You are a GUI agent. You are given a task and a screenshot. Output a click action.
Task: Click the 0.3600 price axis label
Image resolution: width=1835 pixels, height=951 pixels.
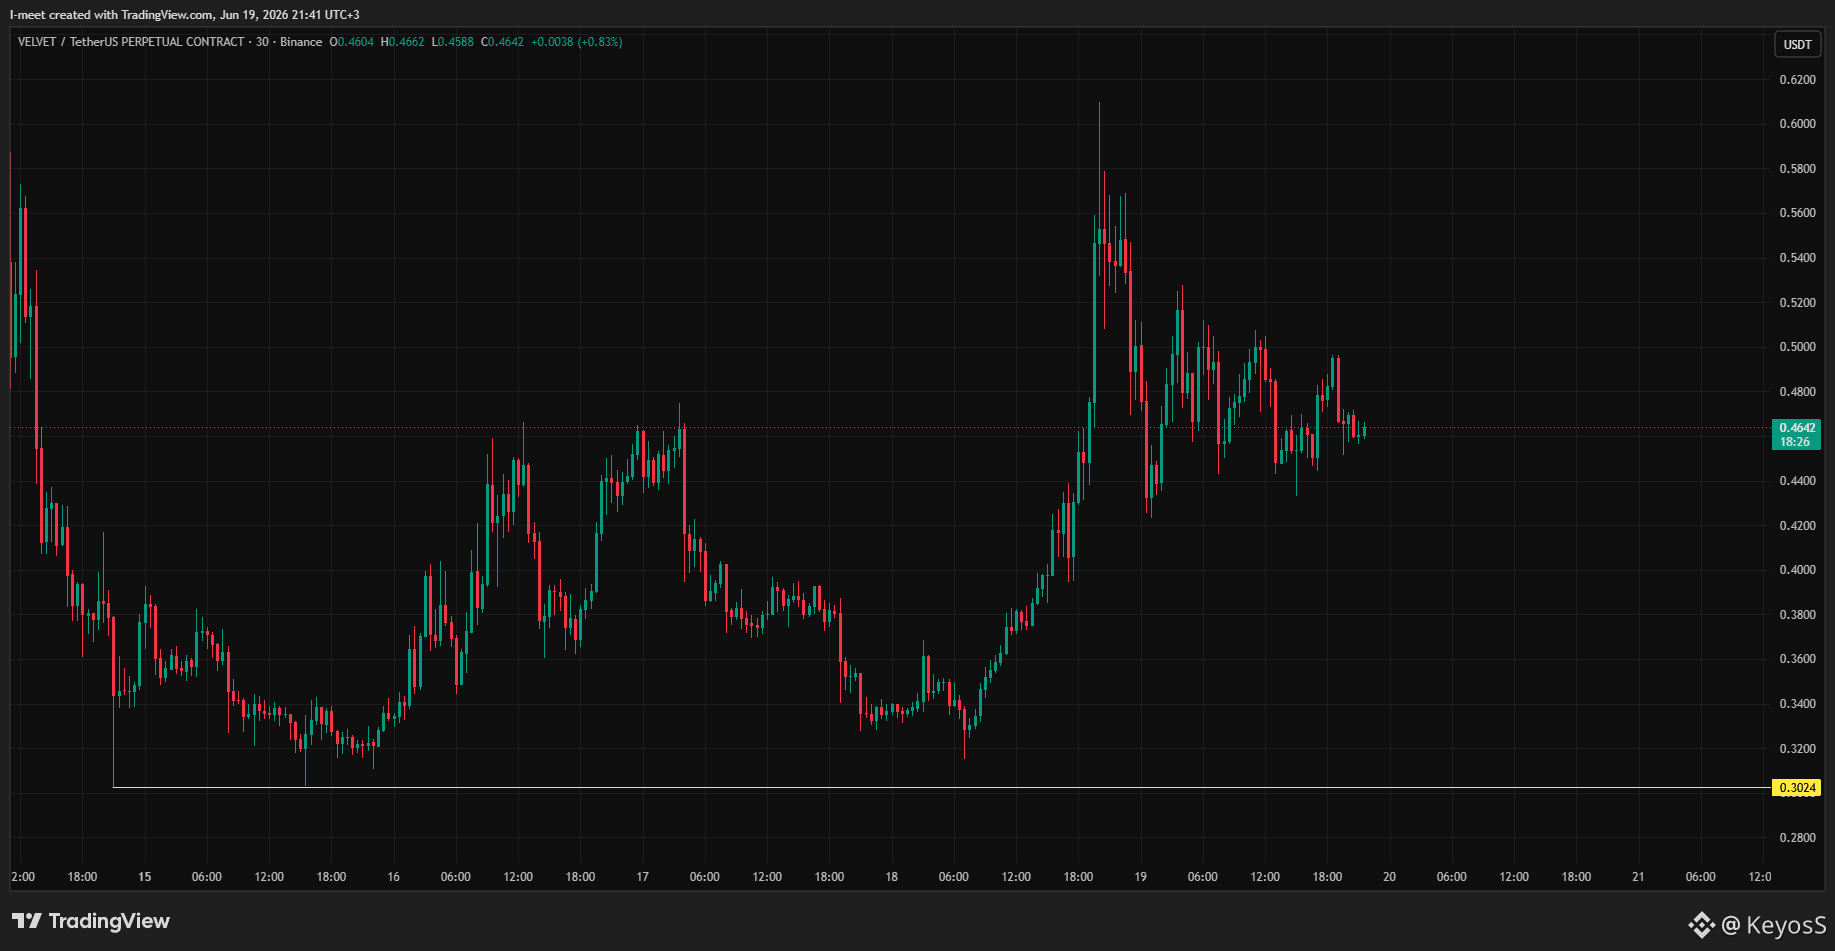1797,659
